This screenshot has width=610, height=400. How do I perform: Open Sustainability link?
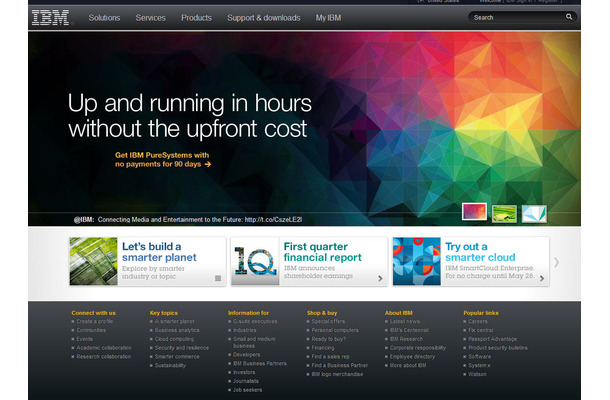pyautogui.click(x=170, y=365)
